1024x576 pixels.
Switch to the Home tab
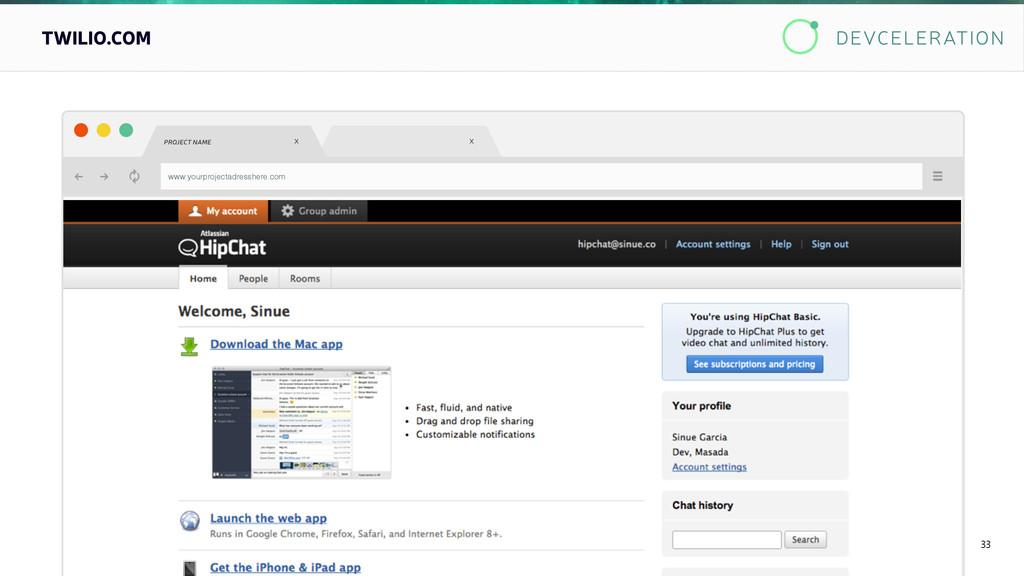(x=203, y=278)
